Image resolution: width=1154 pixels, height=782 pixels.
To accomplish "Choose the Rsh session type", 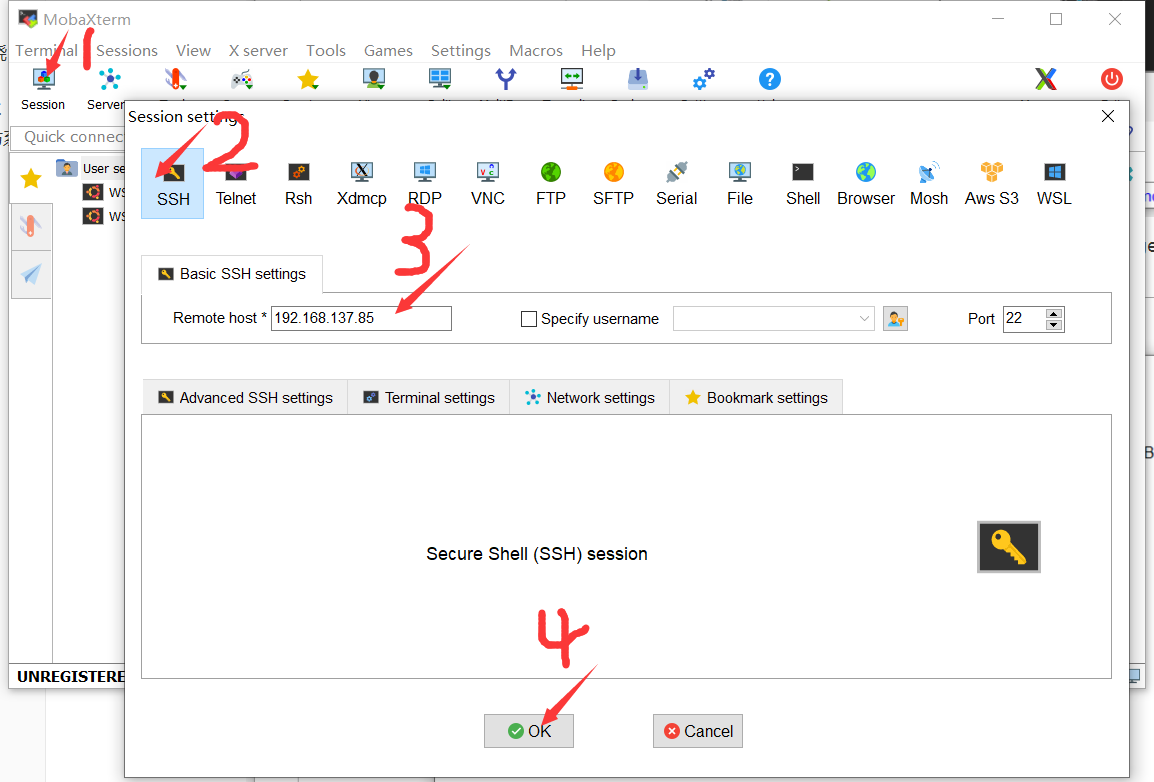I will (298, 183).
